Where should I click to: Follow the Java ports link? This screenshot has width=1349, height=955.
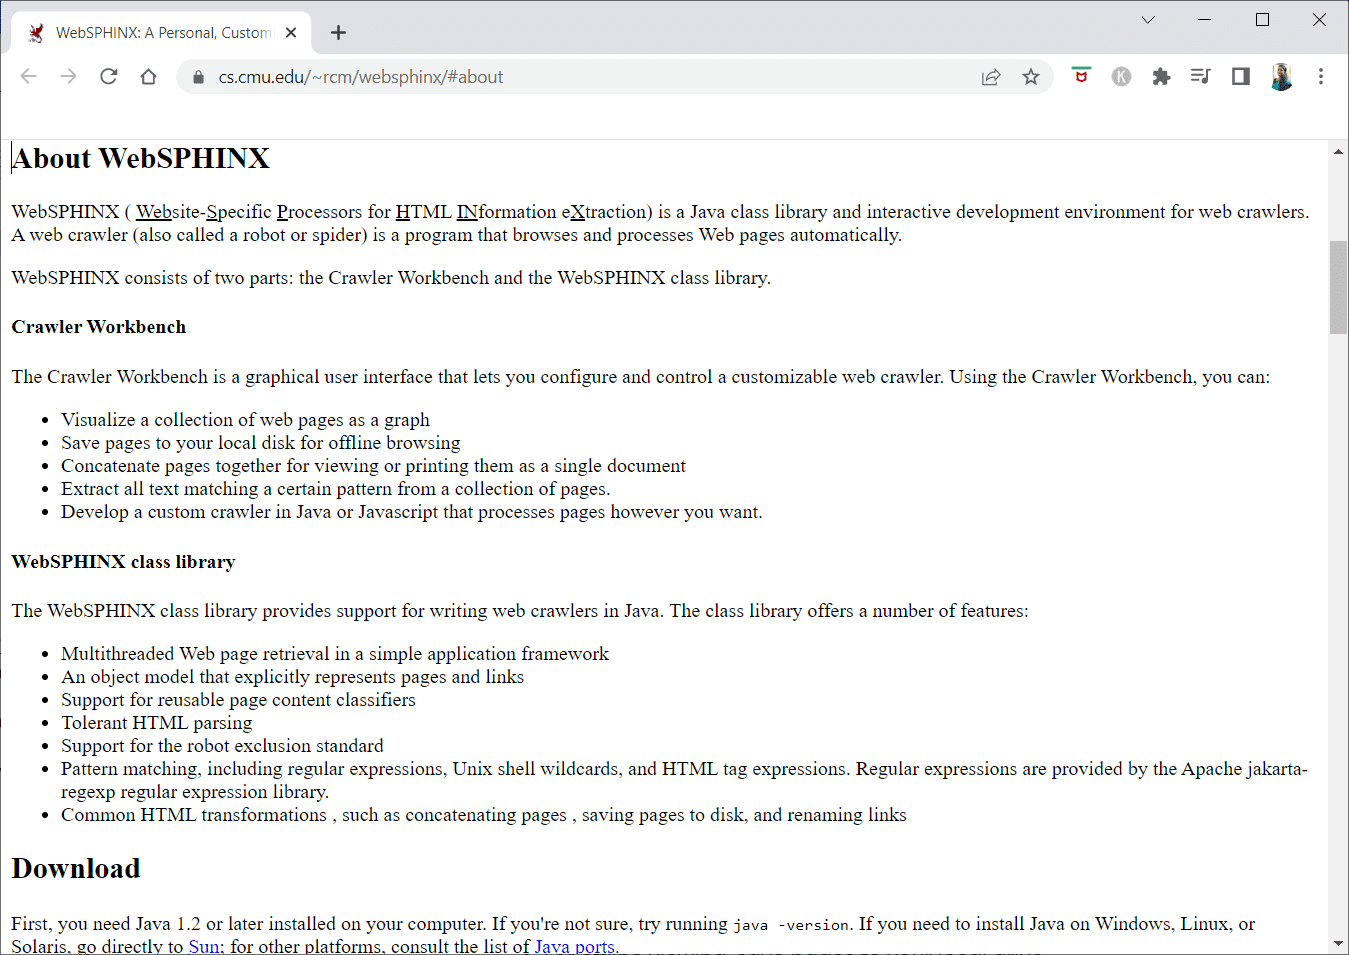pyautogui.click(x=575, y=946)
